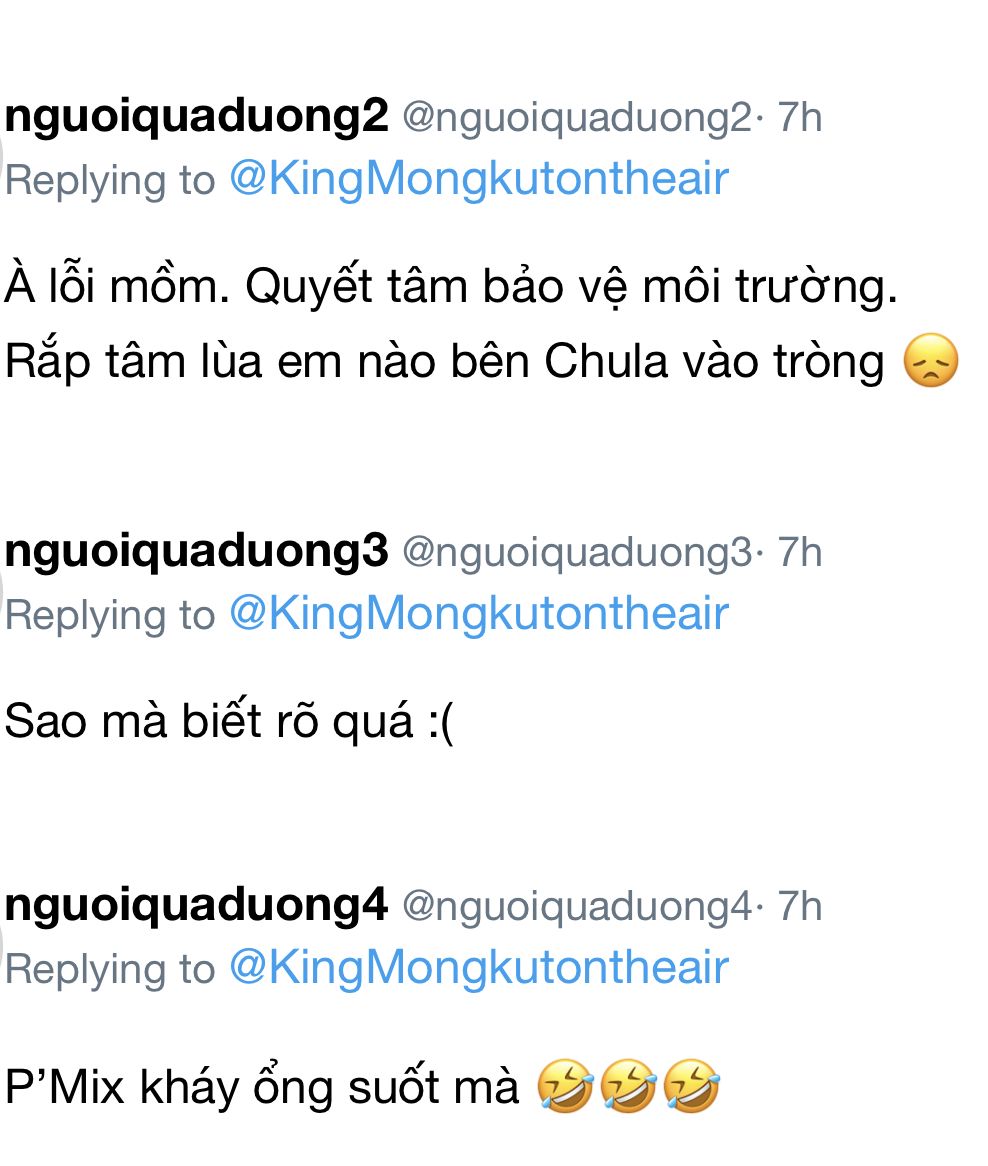Open nguoiquaduong3's profile via display name
The width and height of the screenshot is (988, 1166).
tap(196, 552)
